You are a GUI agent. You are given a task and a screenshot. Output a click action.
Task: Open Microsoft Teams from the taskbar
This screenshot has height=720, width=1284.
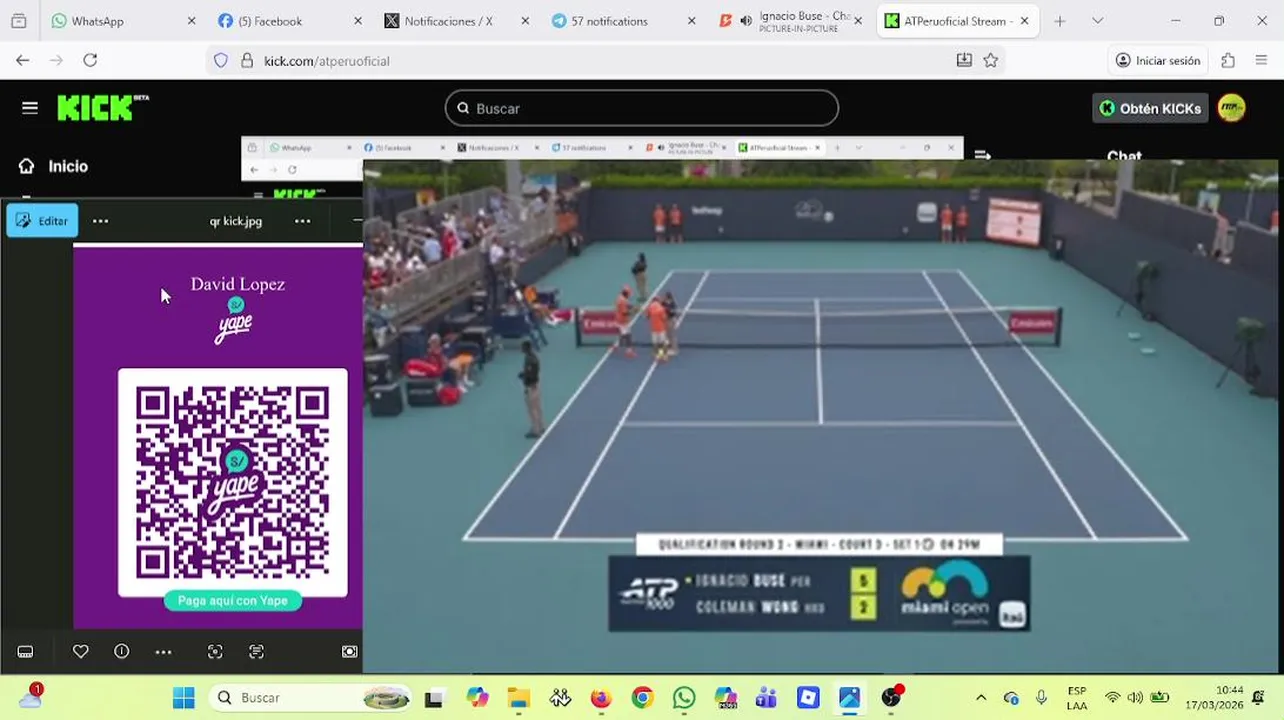click(x=767, y=698)
